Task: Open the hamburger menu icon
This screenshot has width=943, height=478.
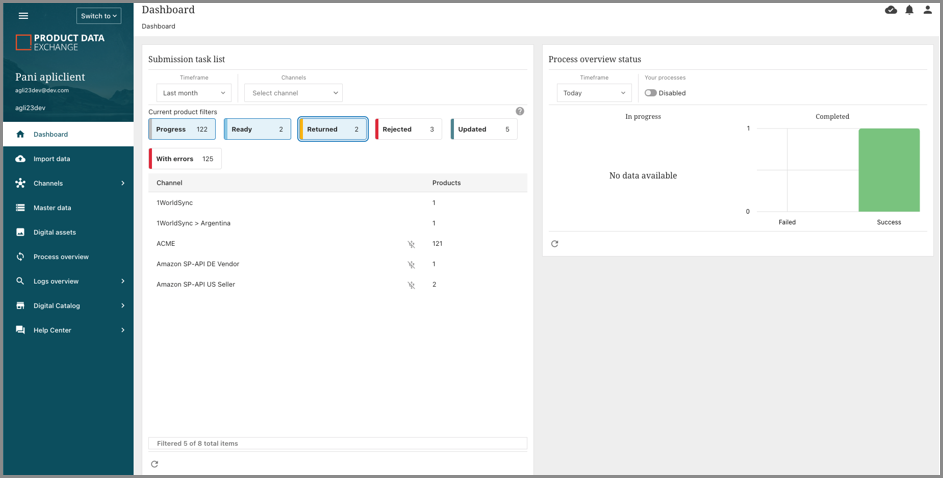Action: [23, 16]
